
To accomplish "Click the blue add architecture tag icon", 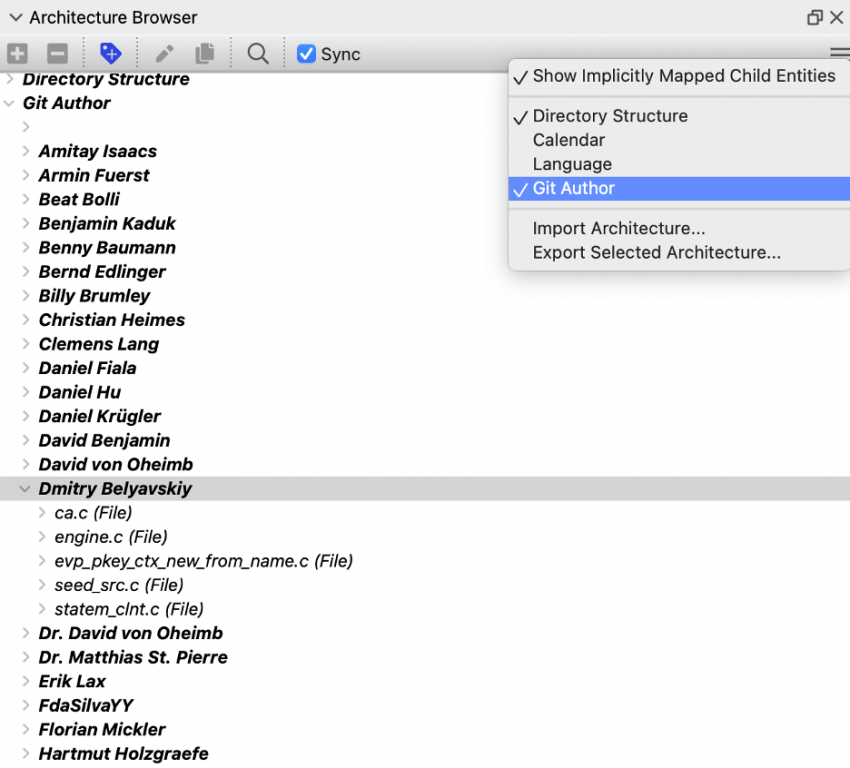I will (110, 54).
